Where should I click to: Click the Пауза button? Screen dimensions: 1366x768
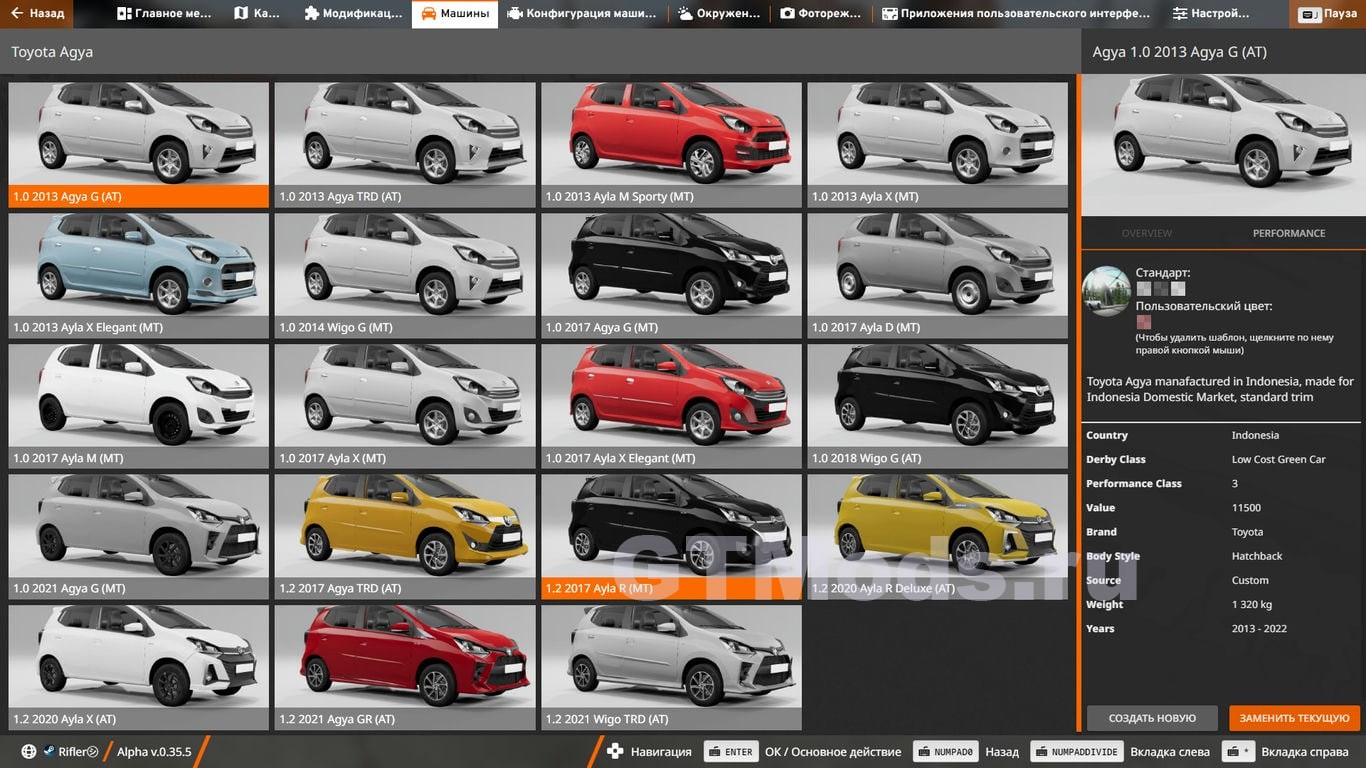click(x=1328, y=14)
